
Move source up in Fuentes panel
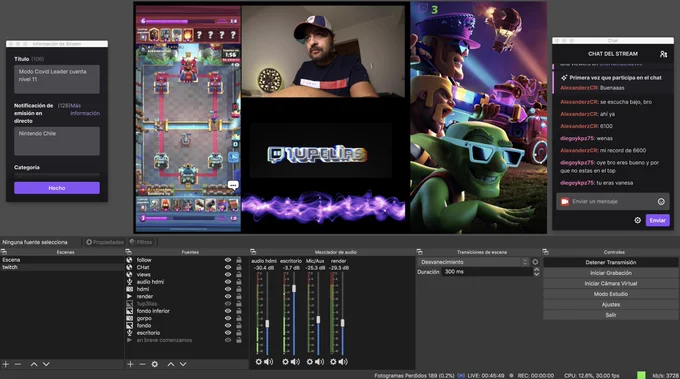click(171, 364)
